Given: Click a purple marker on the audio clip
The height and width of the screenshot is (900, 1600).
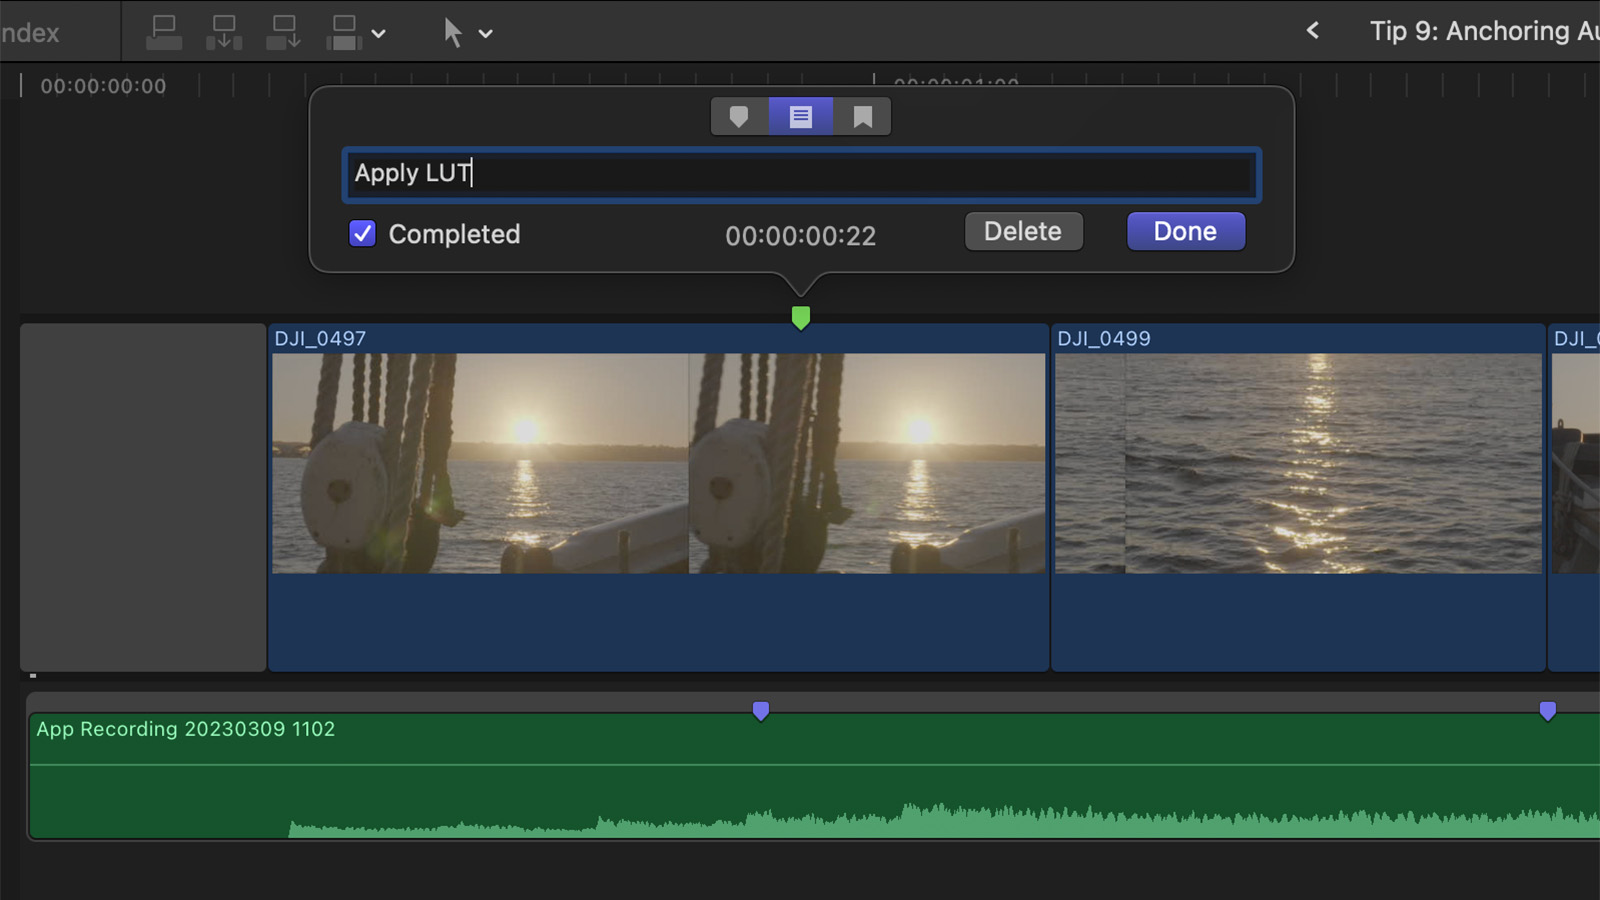Looking at the screenshot, I should (x=761, y=709).
